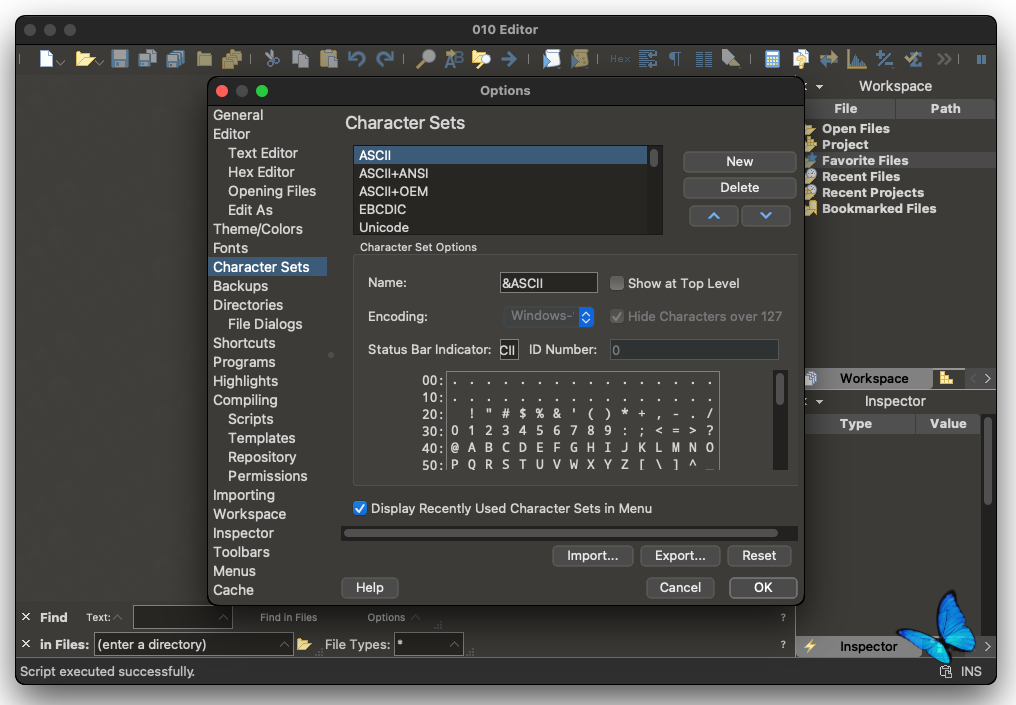The height and width of the screenshot is (705, 1016).
Task: Open the Toolbars options page
Action: 241,553
